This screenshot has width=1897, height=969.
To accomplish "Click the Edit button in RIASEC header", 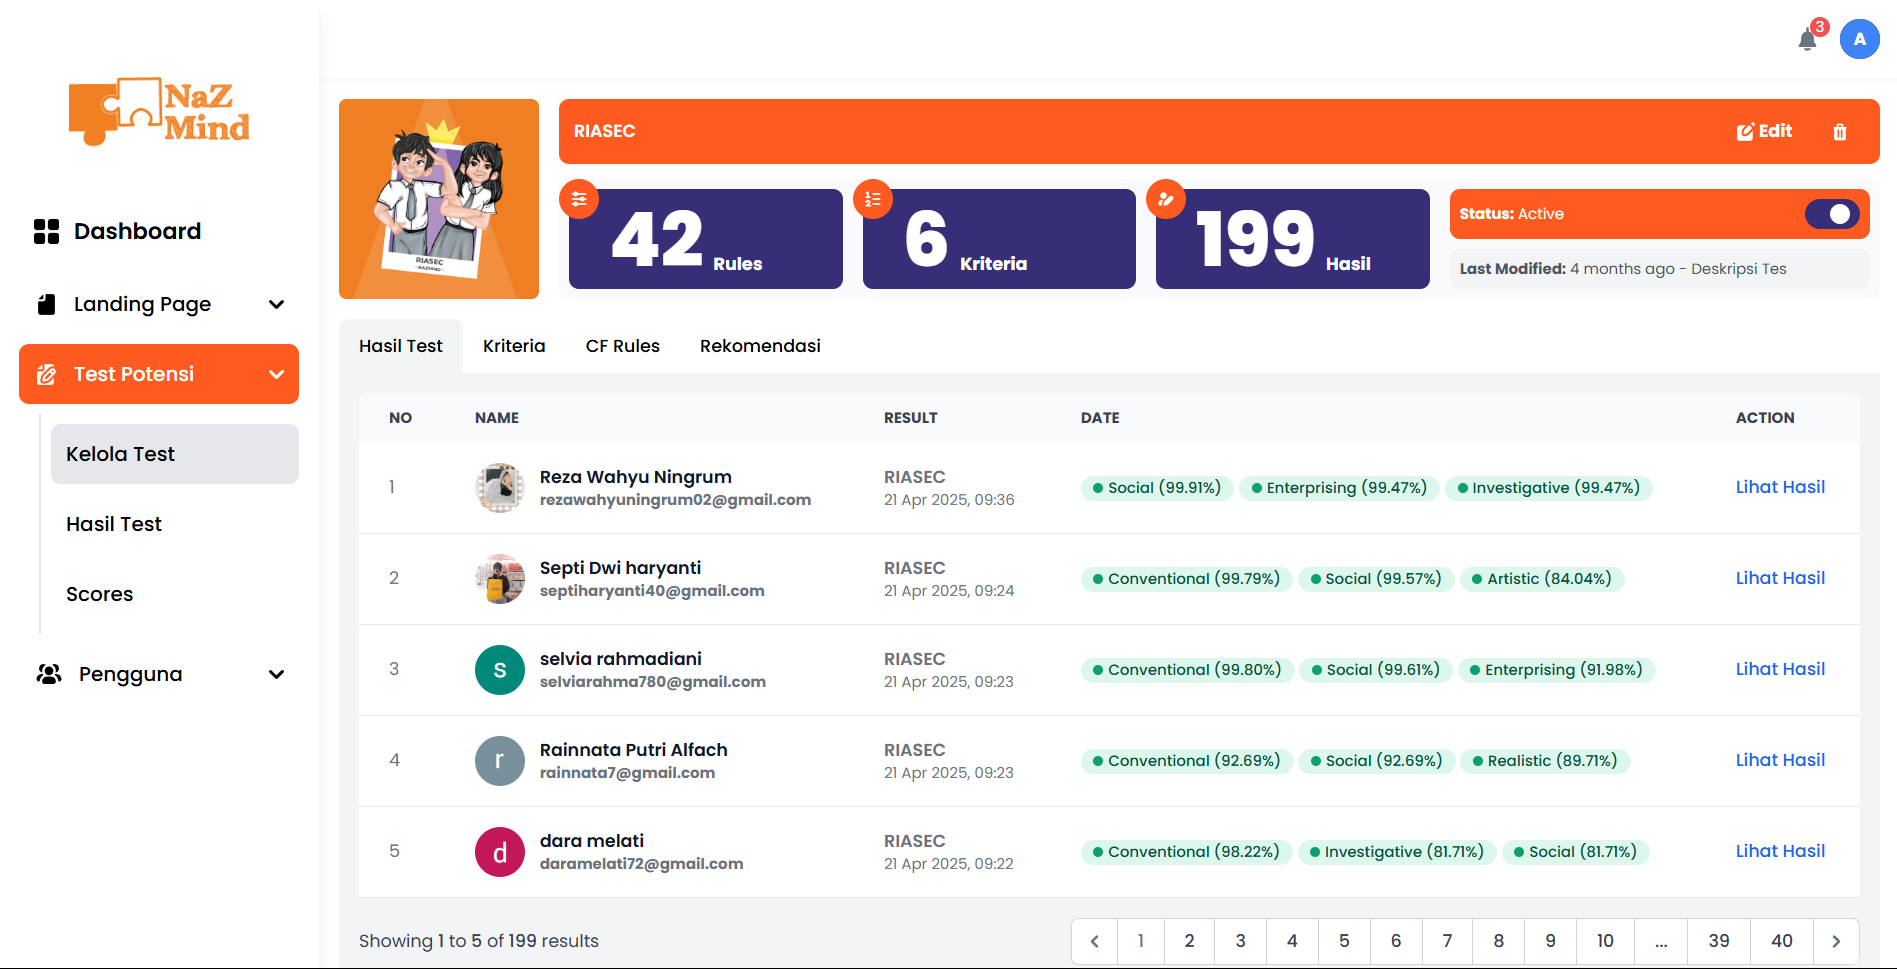I will point(1764,132).
